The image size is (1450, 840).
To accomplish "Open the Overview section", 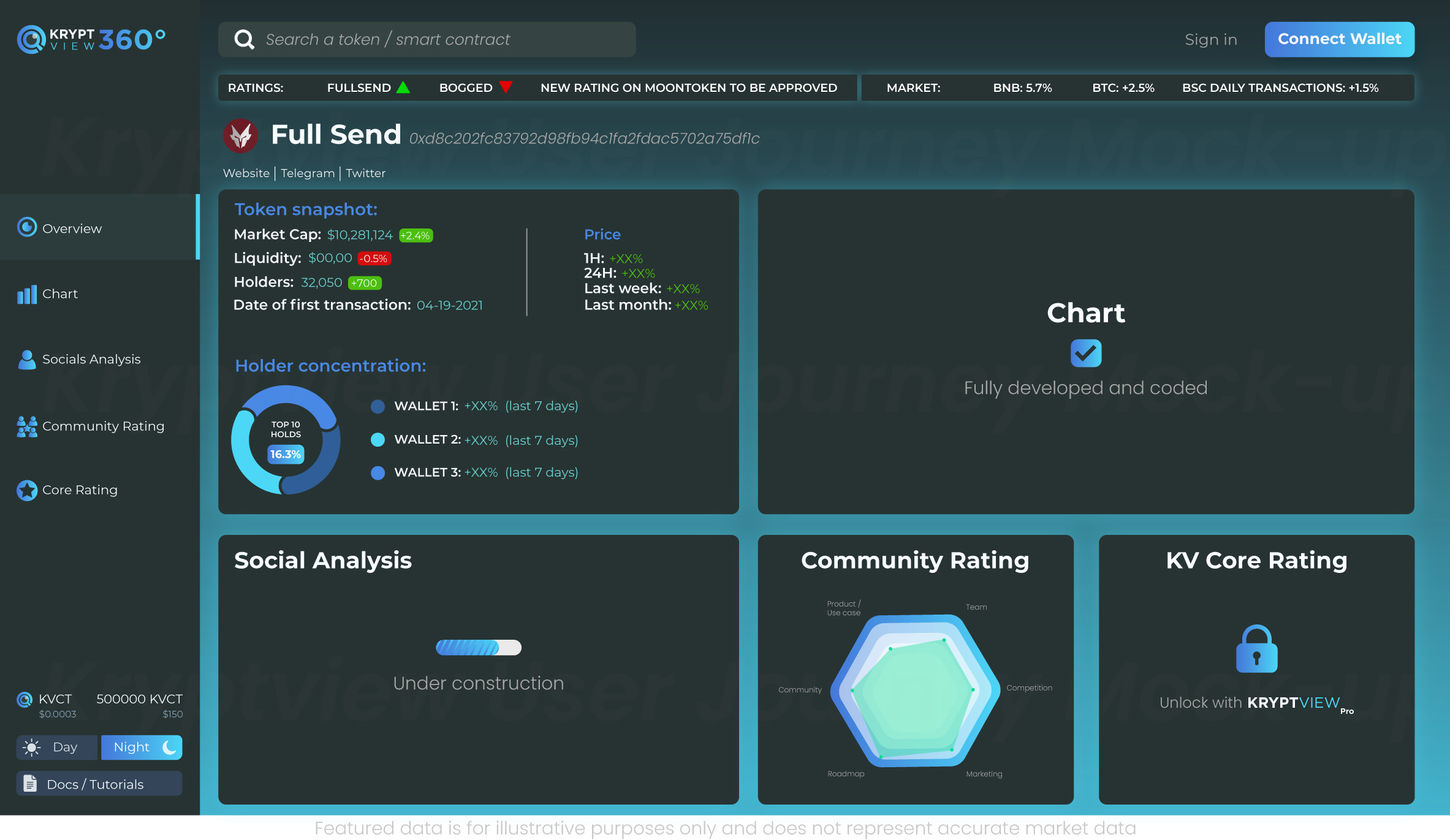I will (99, 228).
